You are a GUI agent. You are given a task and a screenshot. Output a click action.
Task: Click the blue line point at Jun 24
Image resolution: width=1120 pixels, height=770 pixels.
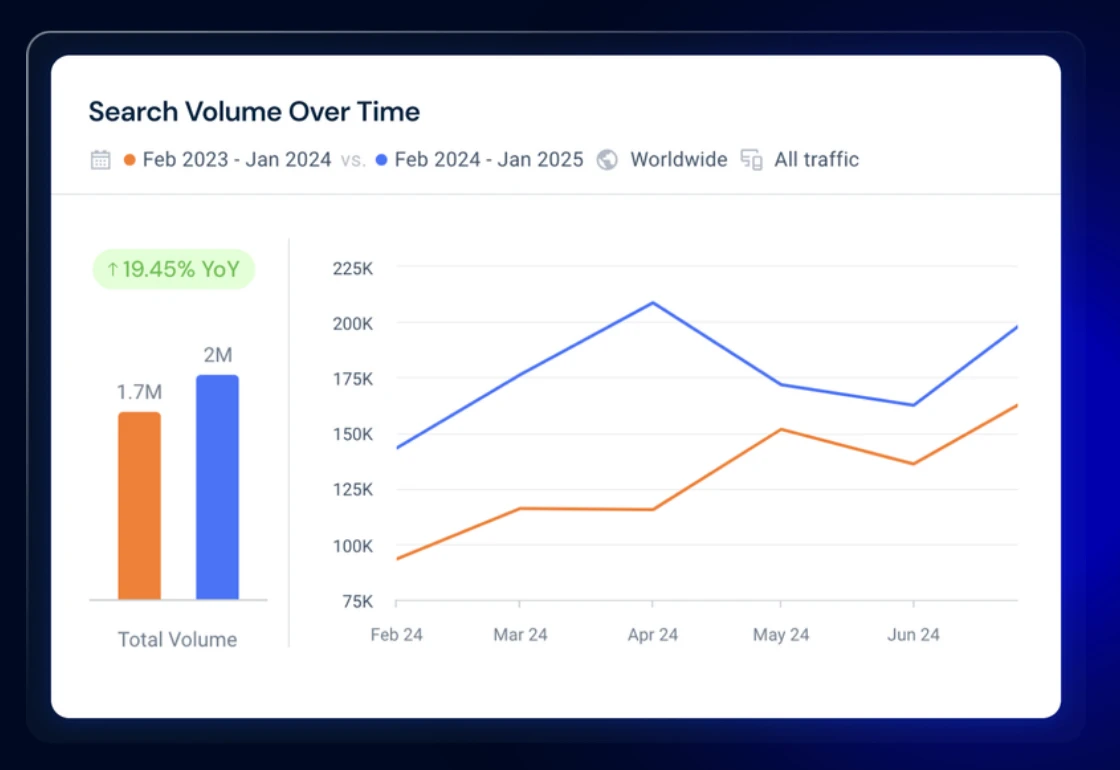(913, 405)
